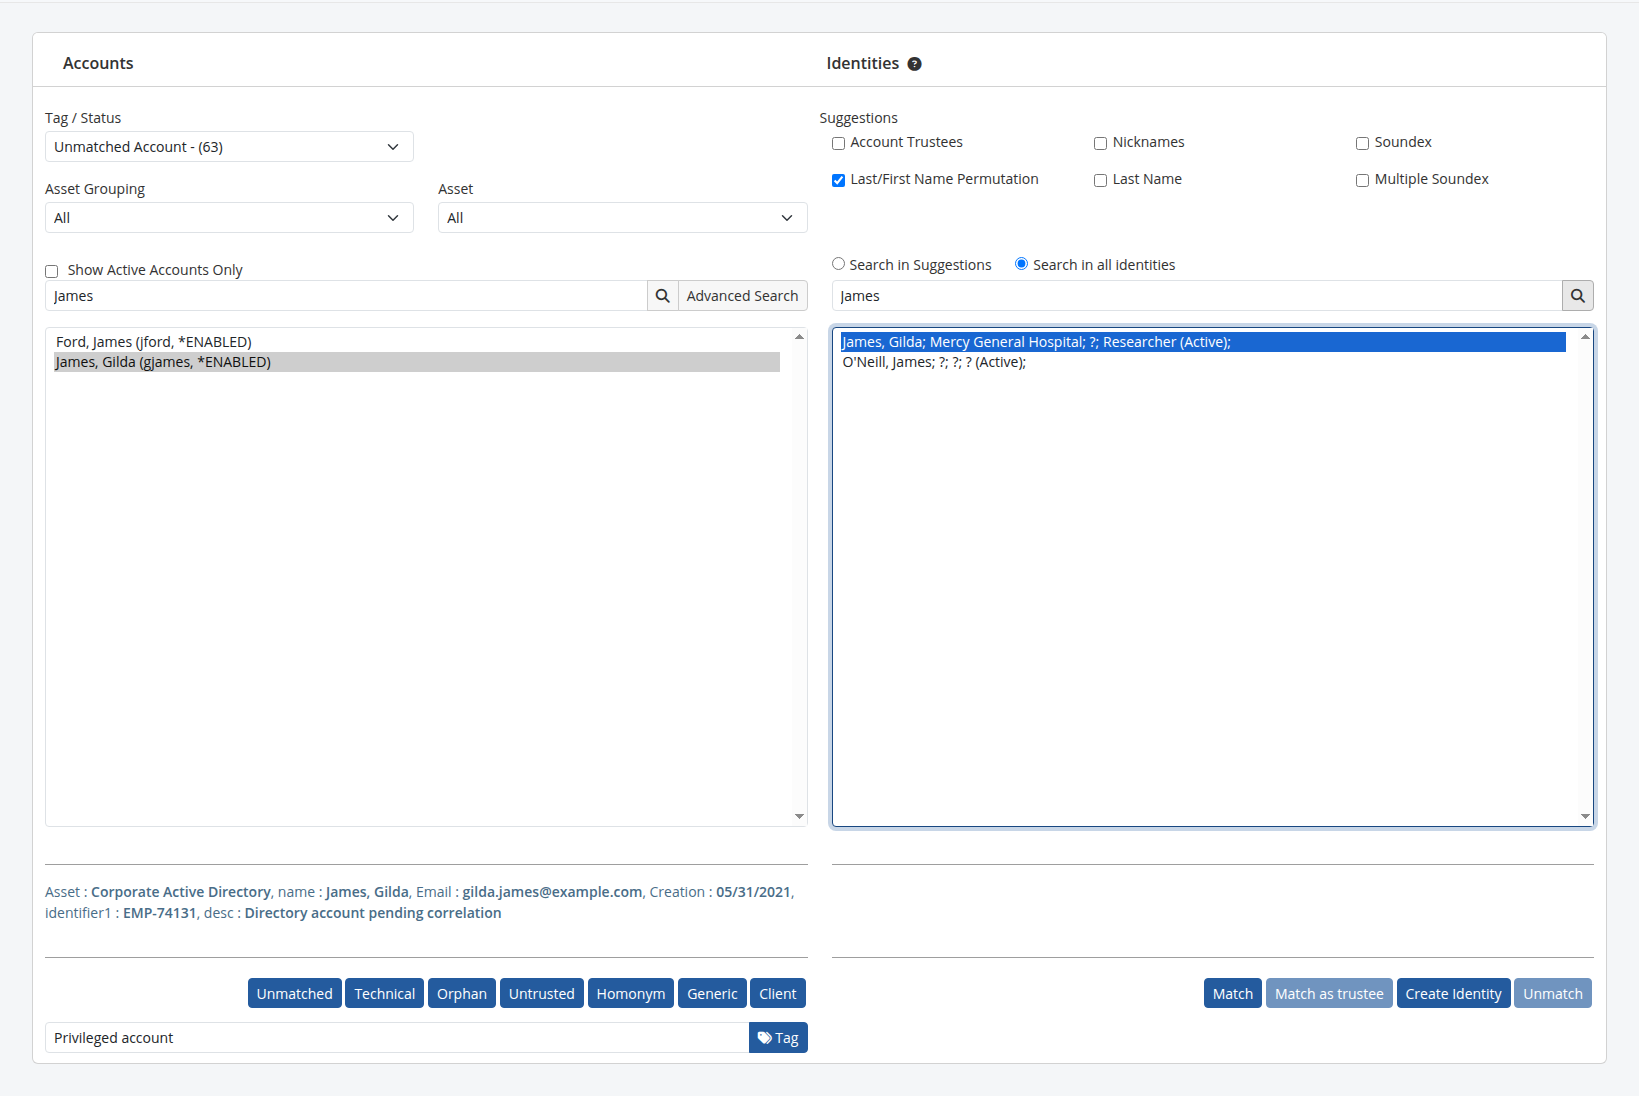
Task: Select identity O'Neill, James
Action: 1203,362
